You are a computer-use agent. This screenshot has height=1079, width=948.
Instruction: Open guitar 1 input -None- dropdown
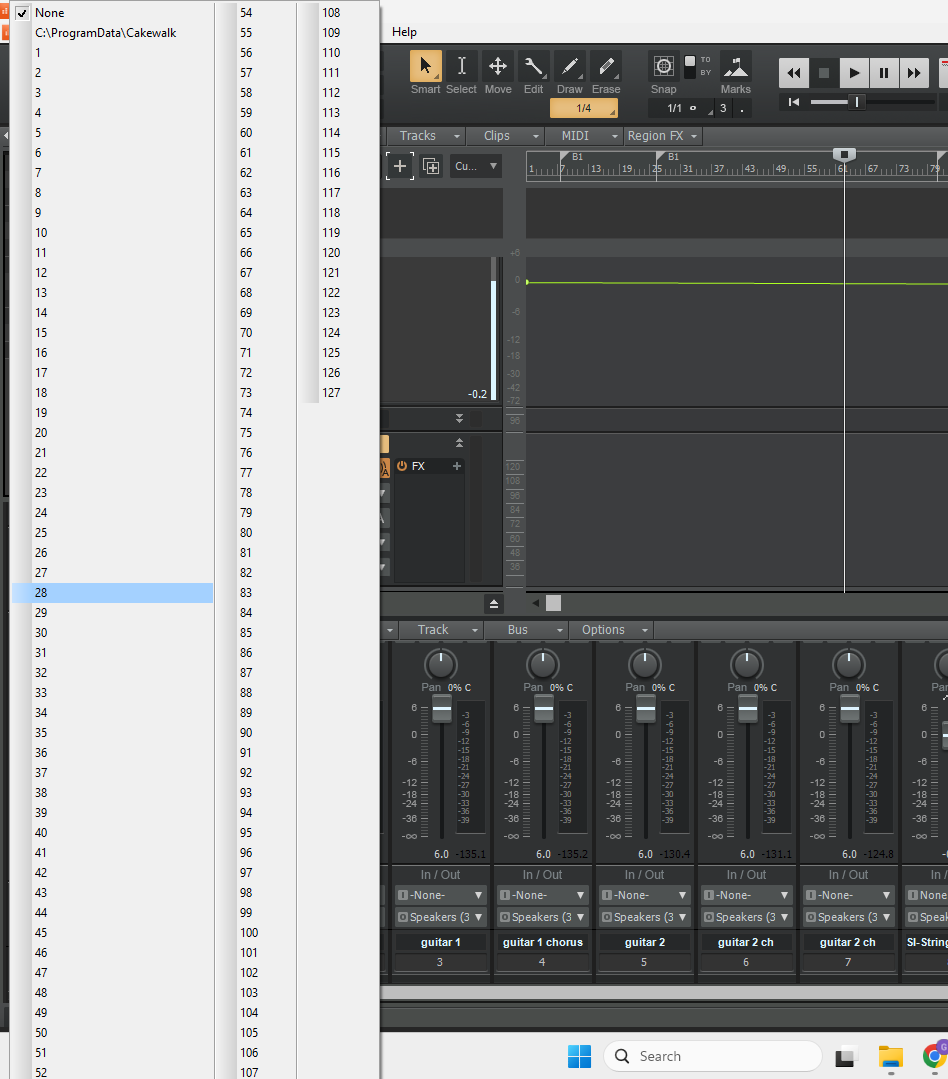click(x=440, y=895)
